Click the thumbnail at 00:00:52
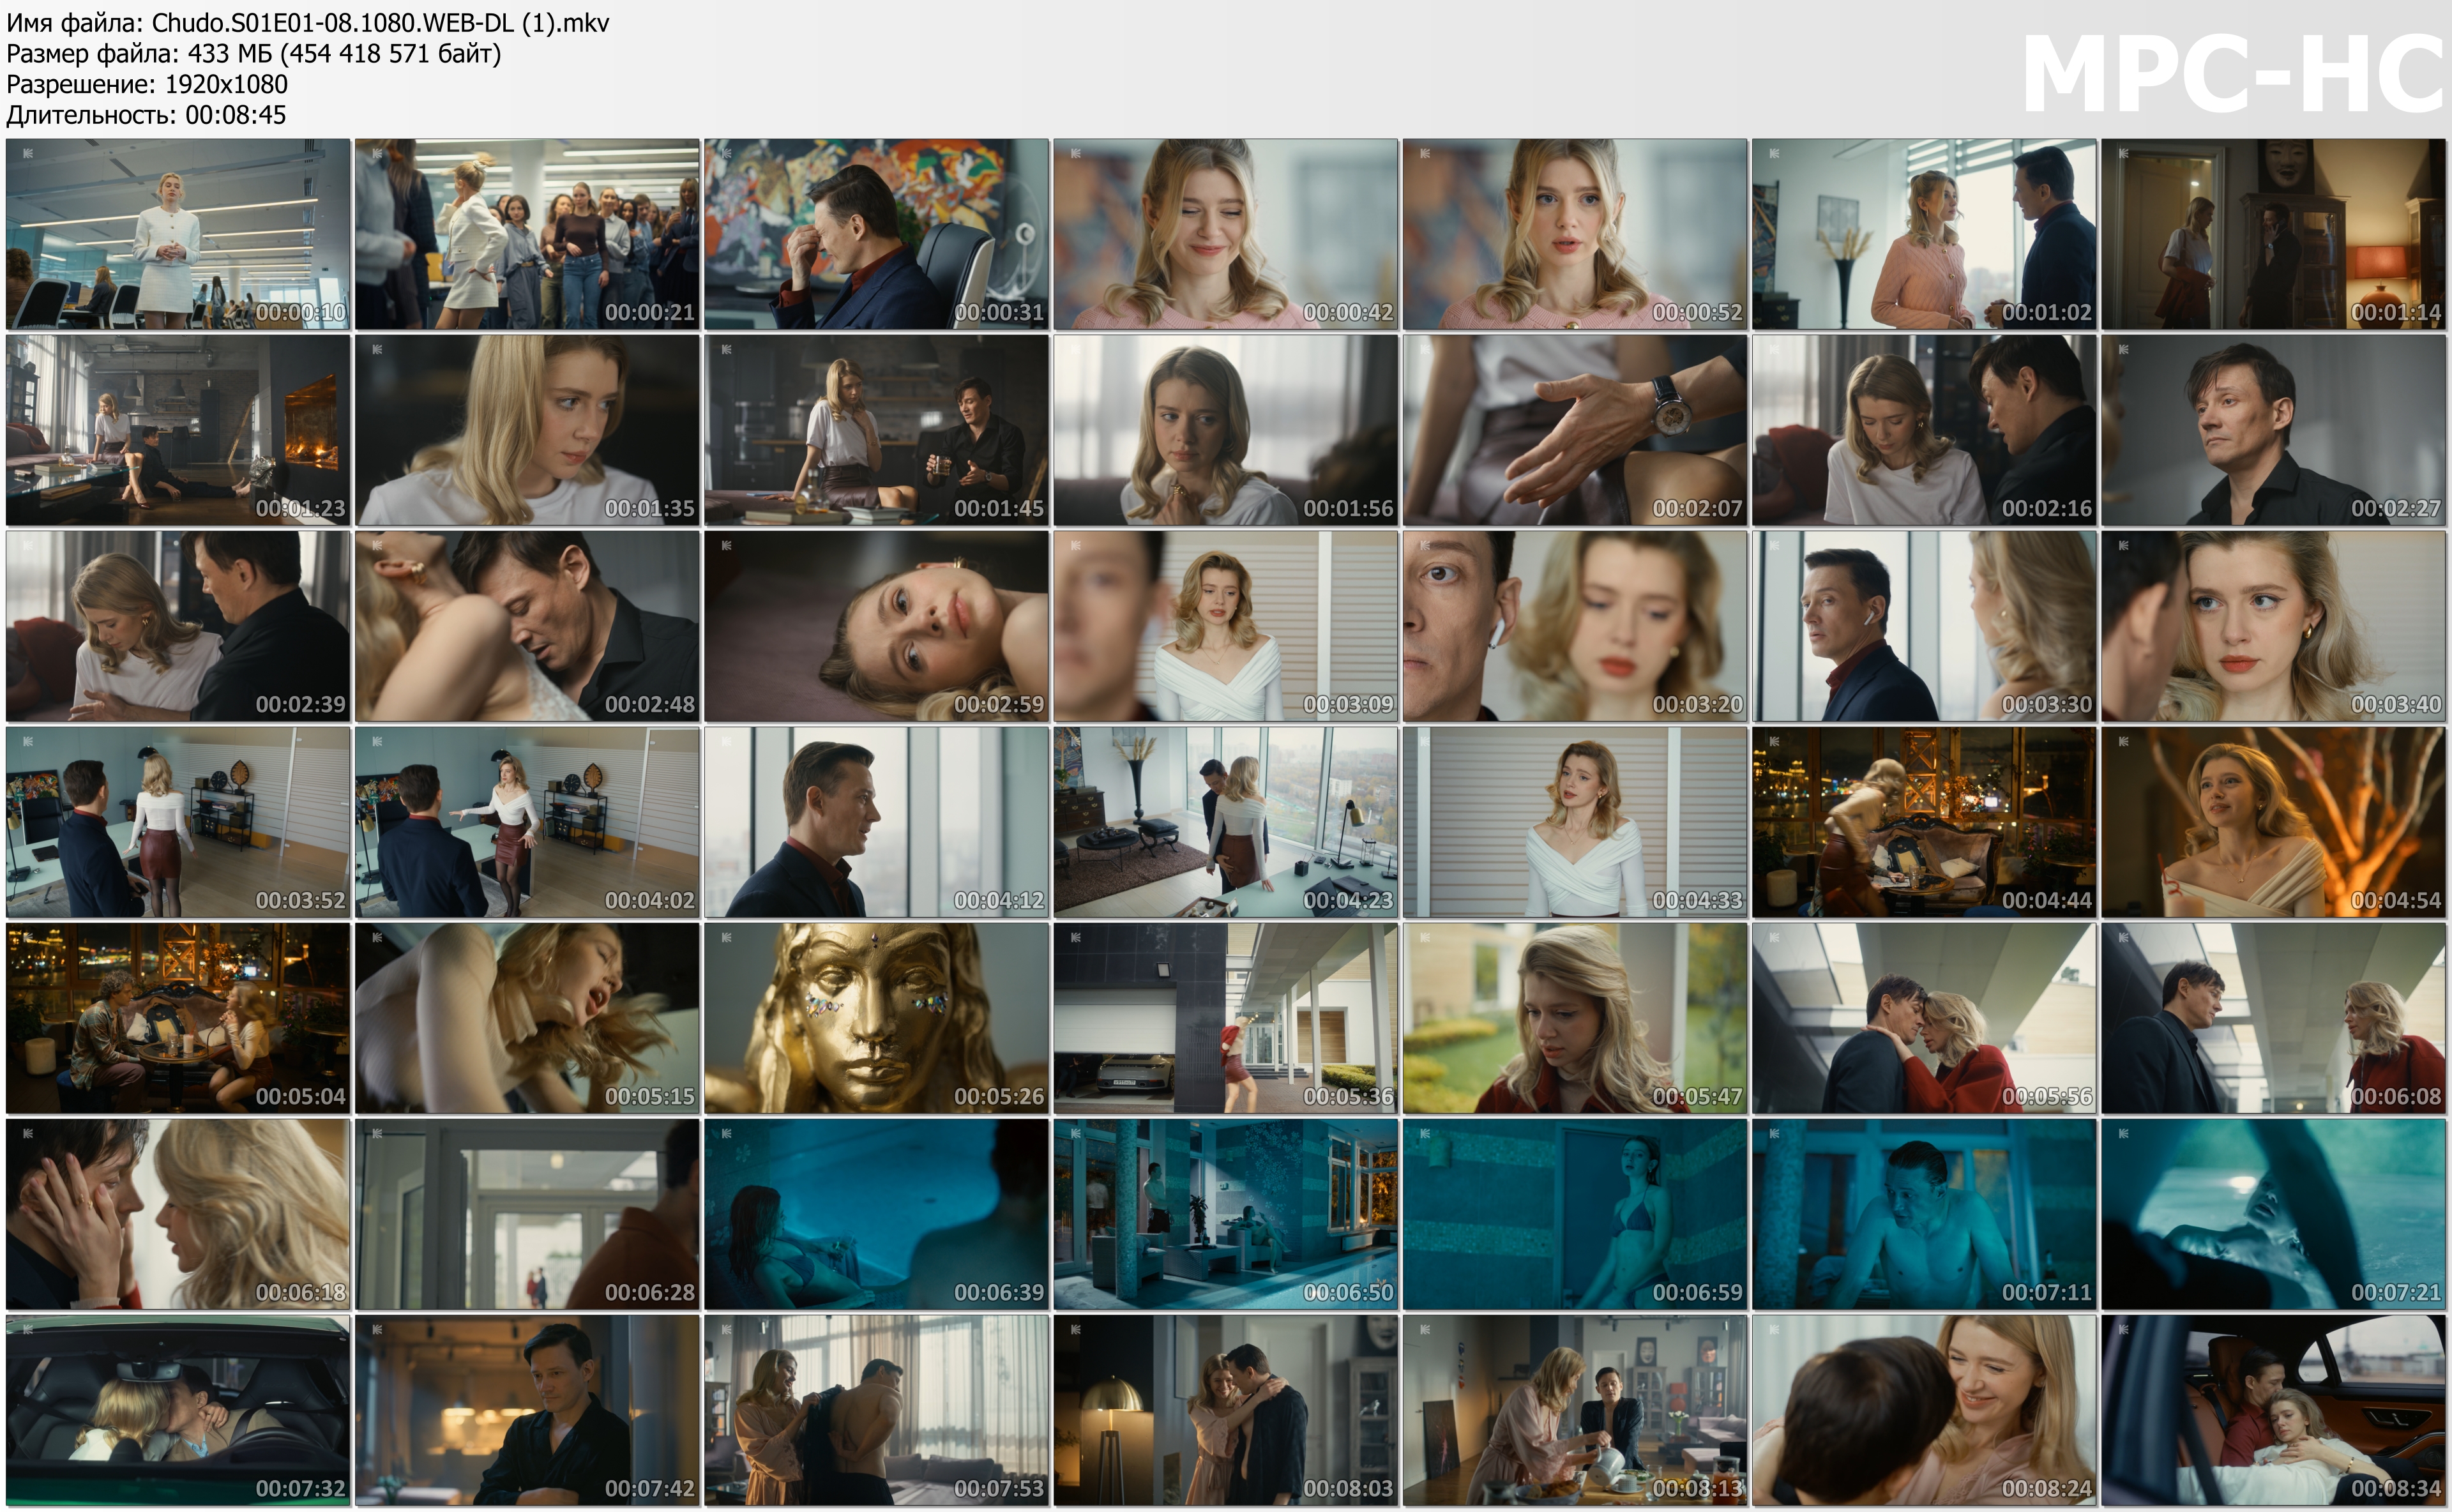The height and width of the screenshot is (1512, 2452). pos(1574,234)
